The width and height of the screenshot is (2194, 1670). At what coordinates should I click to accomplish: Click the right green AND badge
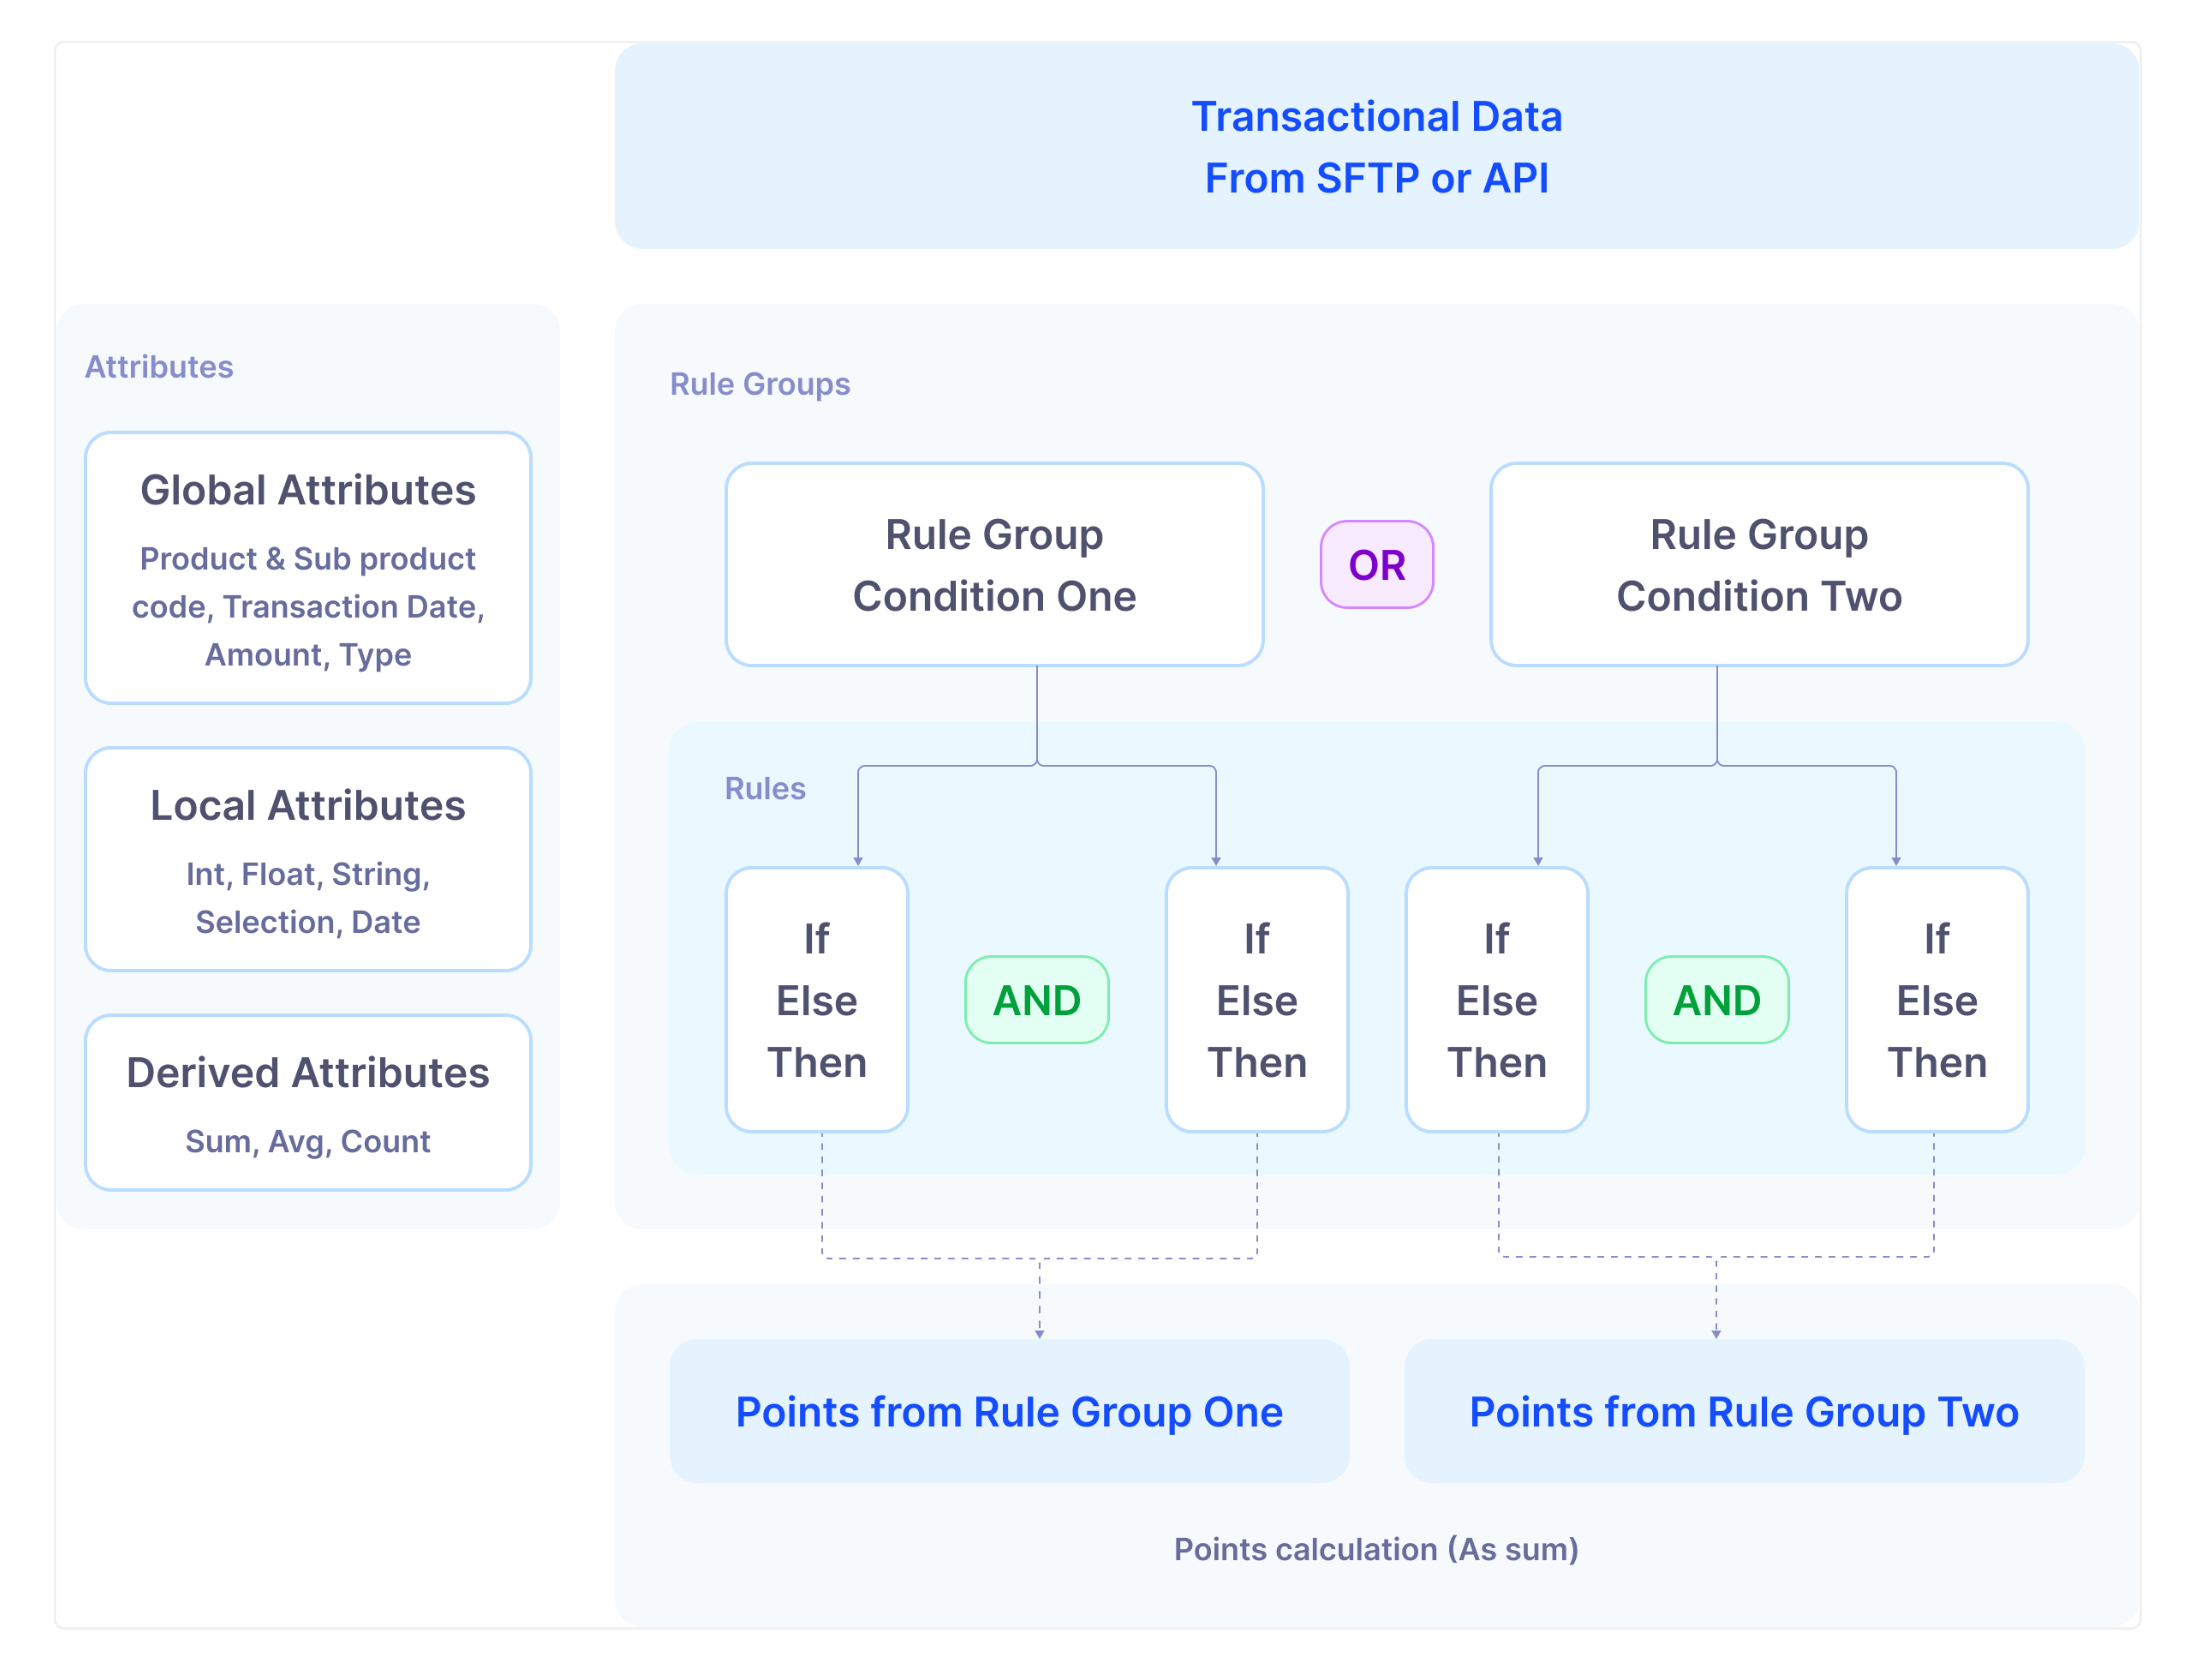pyautogui.click(x=1716, y=1000)
